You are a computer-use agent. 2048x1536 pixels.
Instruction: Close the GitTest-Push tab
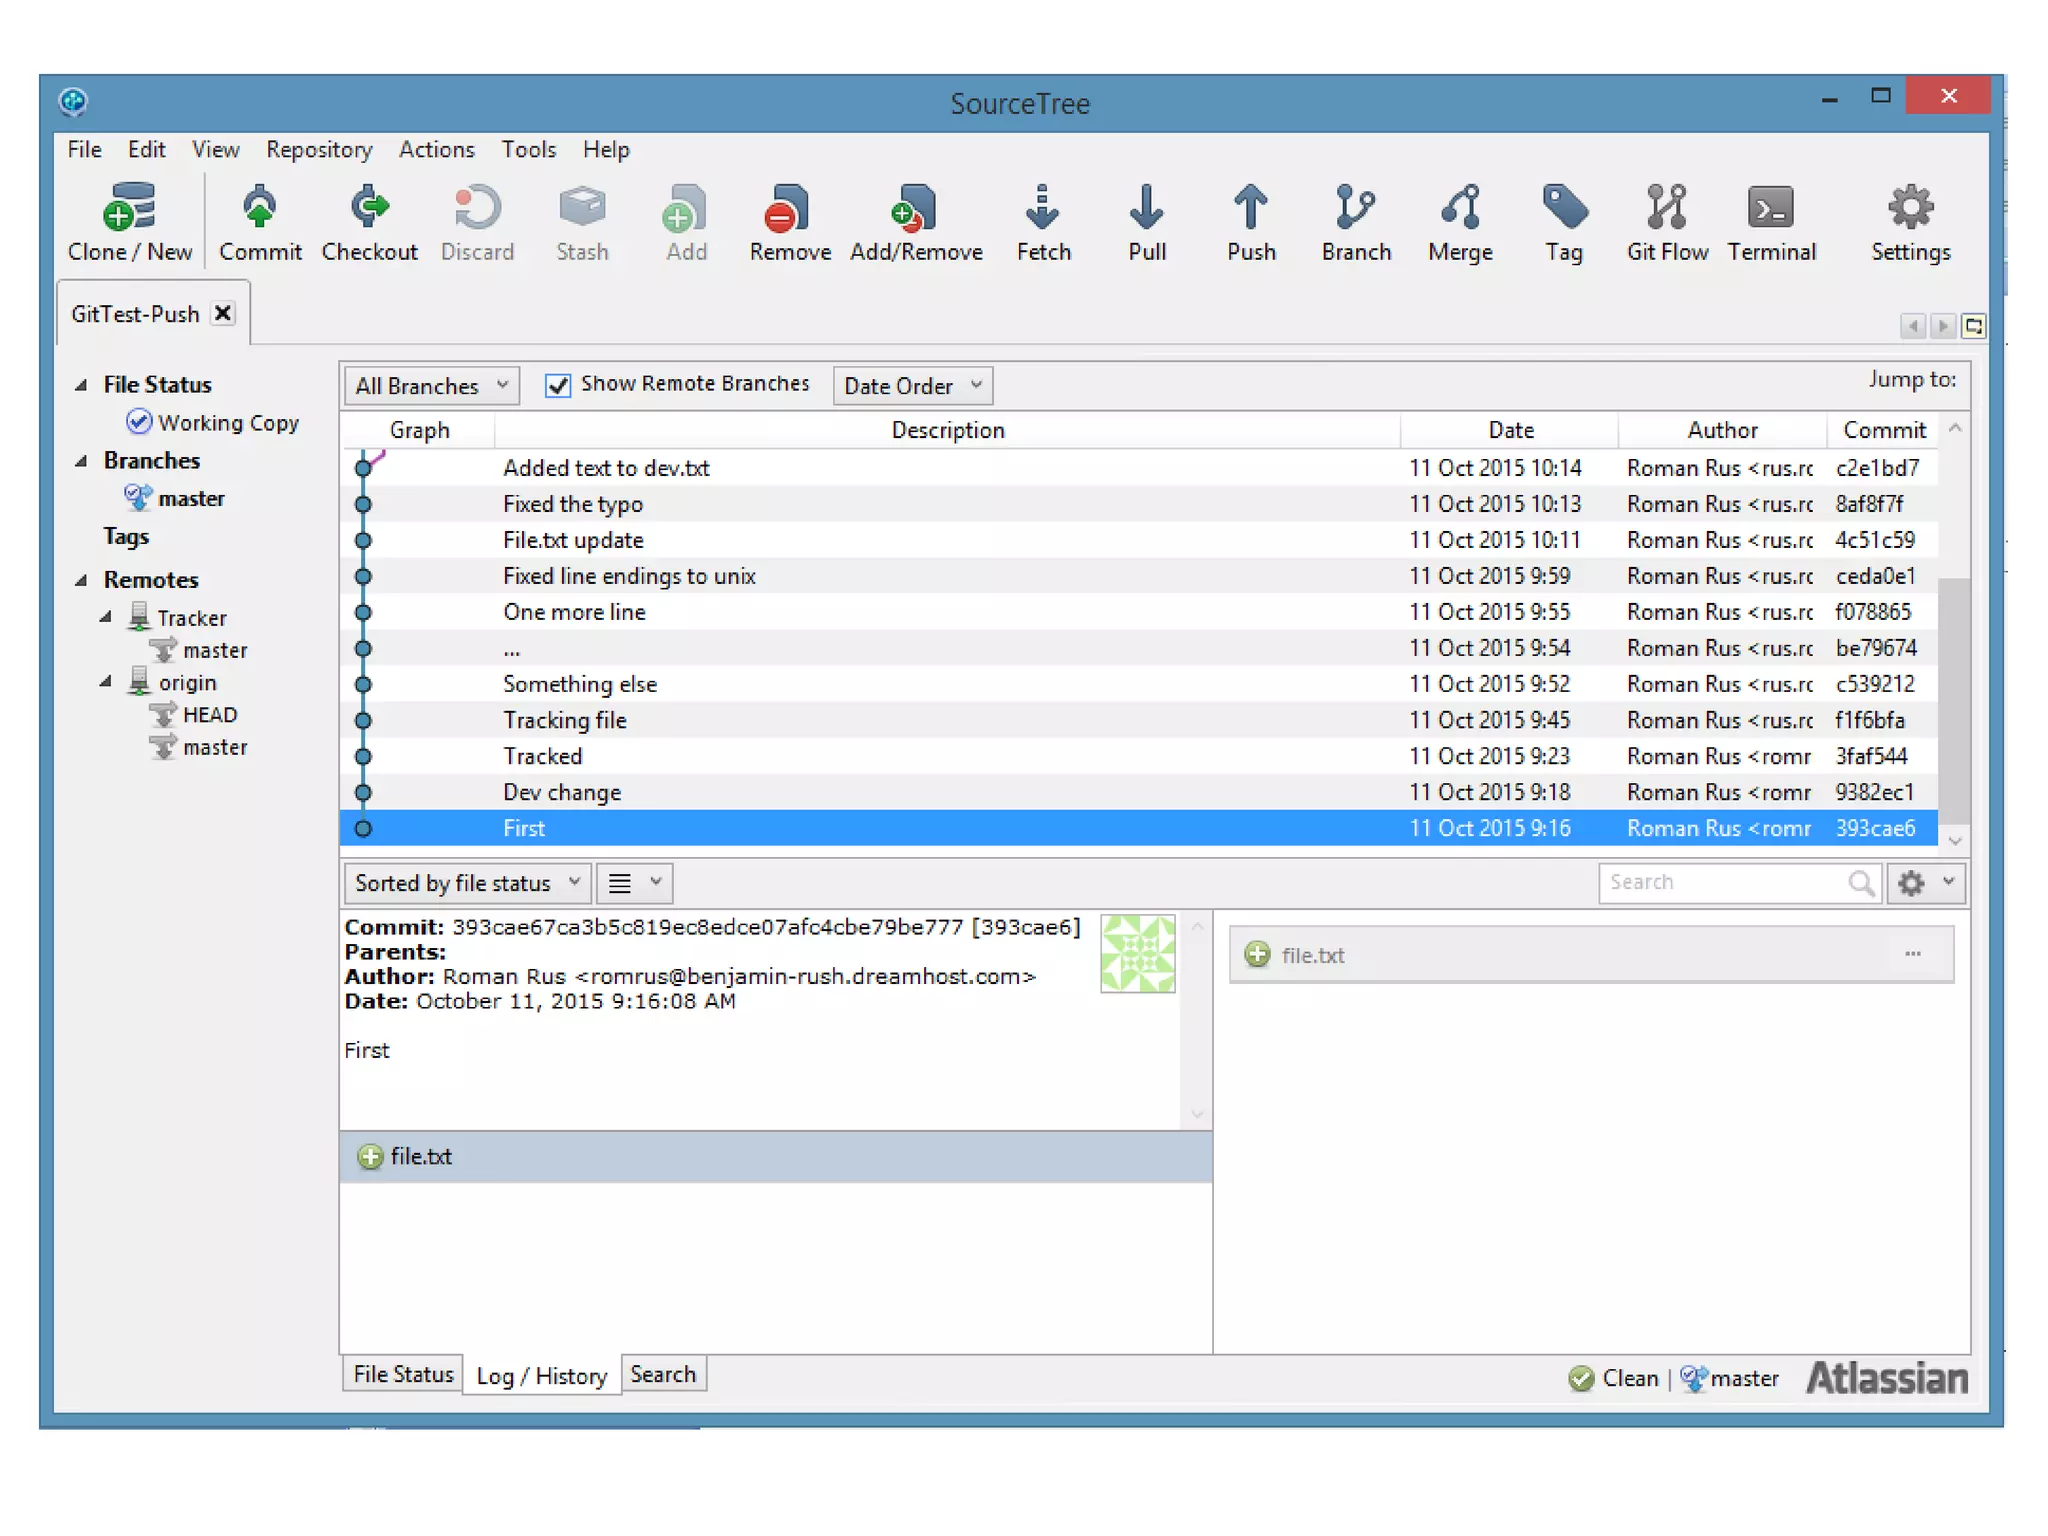point(224,313)
